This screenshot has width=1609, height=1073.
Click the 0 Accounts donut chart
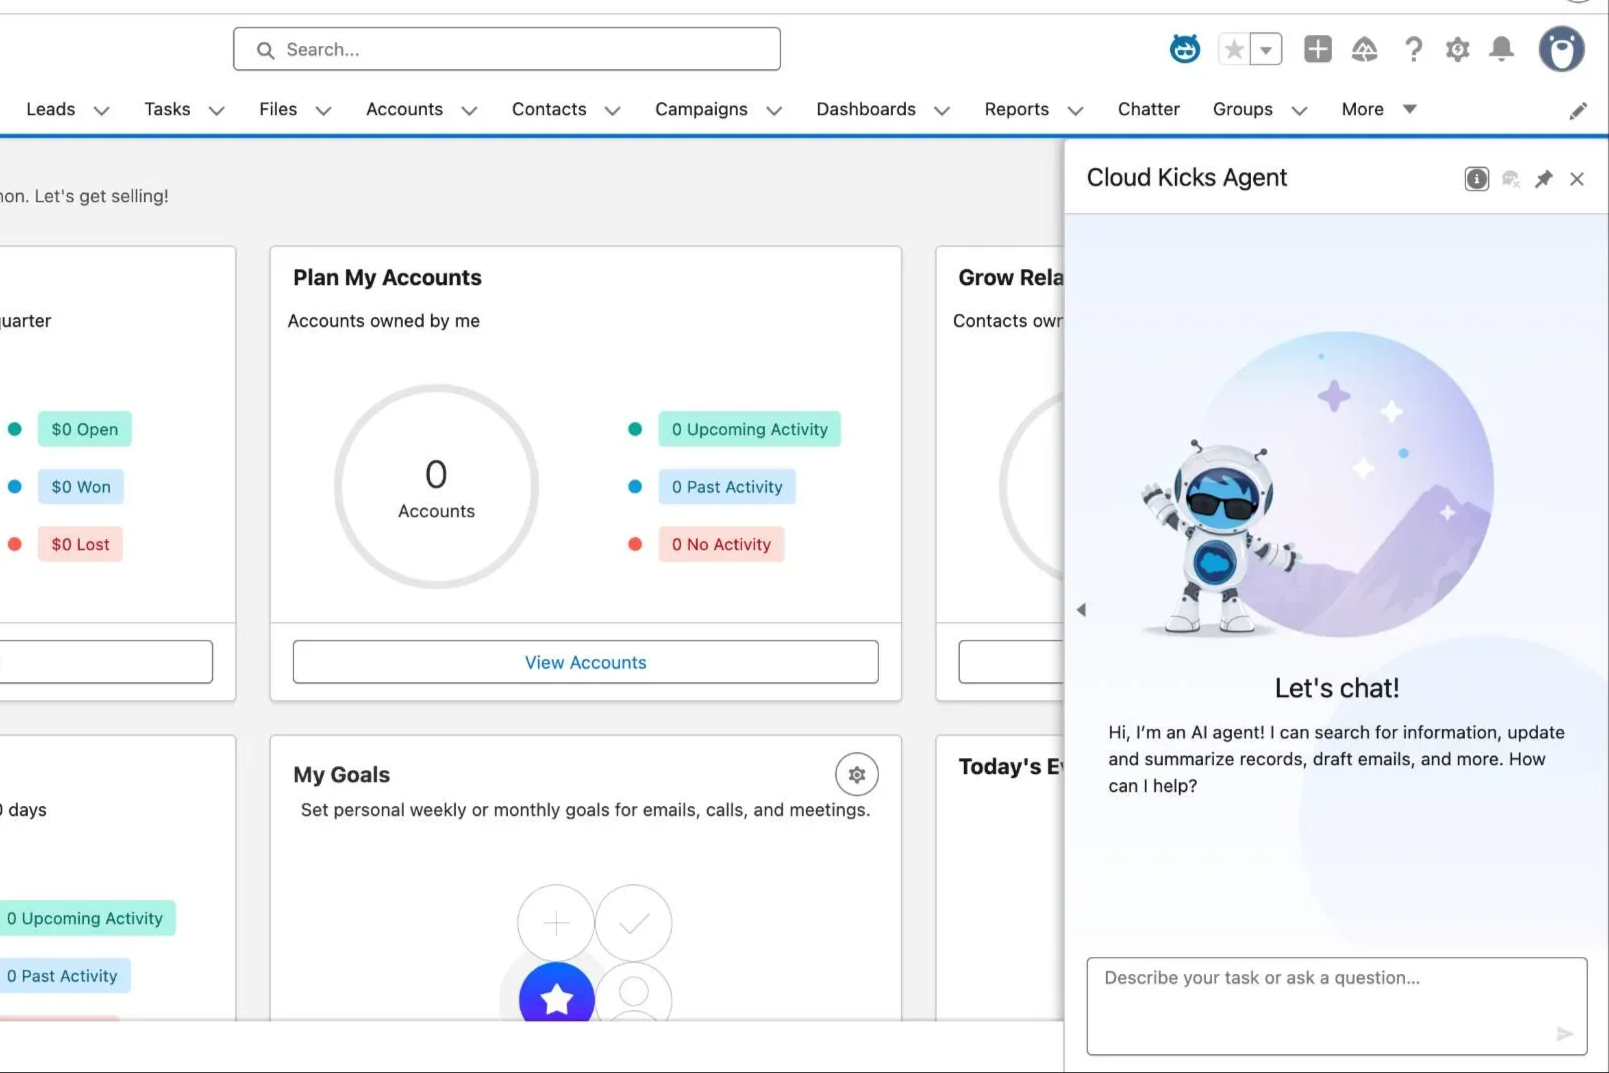pos(436,487)
